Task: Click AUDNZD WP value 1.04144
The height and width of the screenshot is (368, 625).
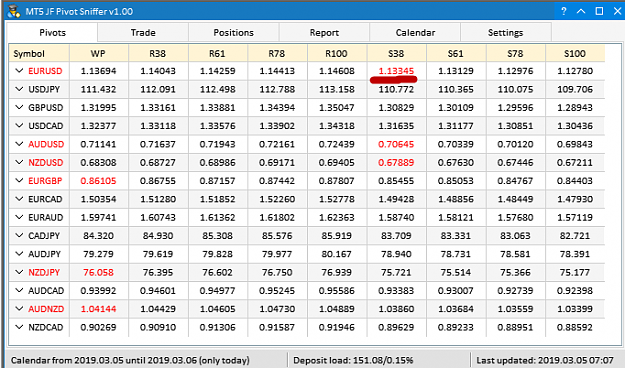Action: pyautogui.click(x=98, y=309)
